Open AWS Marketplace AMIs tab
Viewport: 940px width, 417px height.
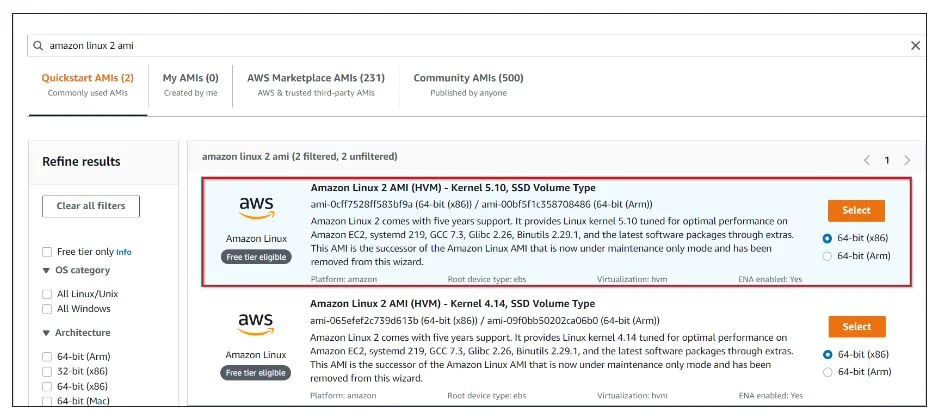point(316,84)
